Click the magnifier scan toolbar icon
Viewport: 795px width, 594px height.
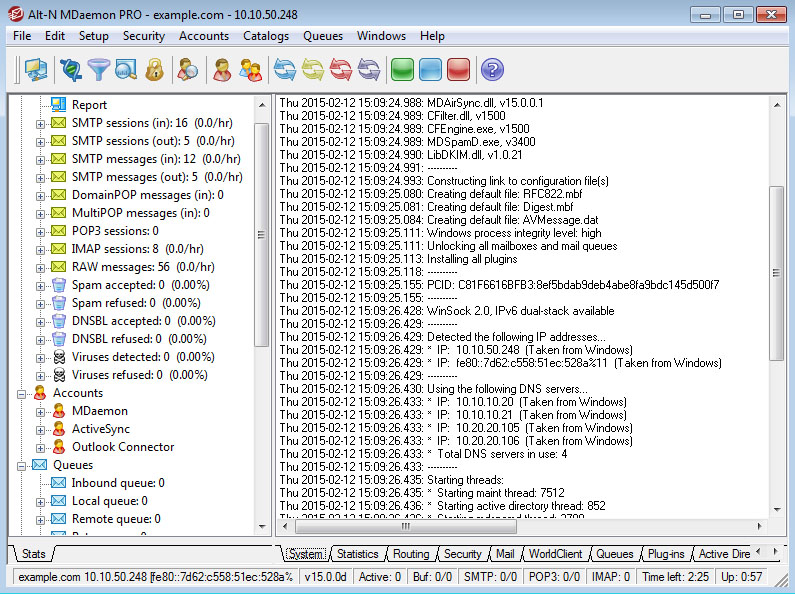click(126, 70)
